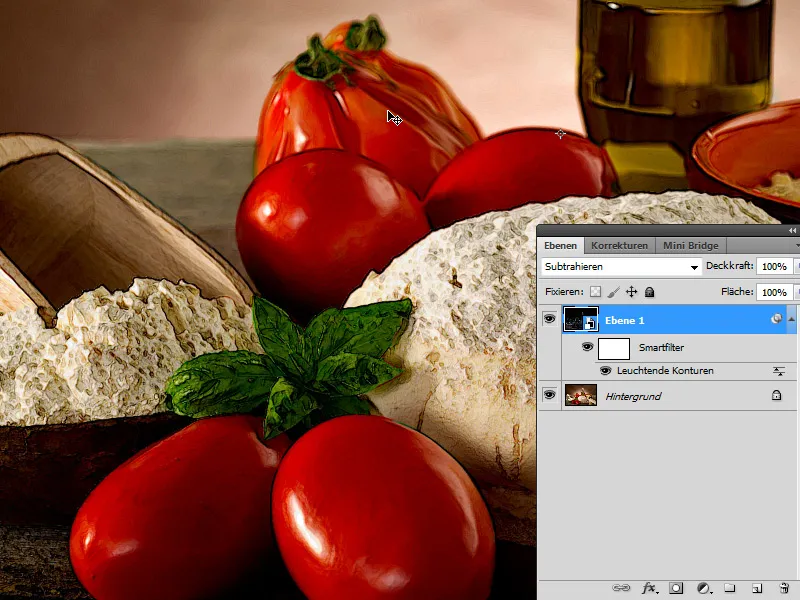The image size is (800, 600).
Task: Hide the Leuchtende Konturen smart filter
Action: point(608,371)
